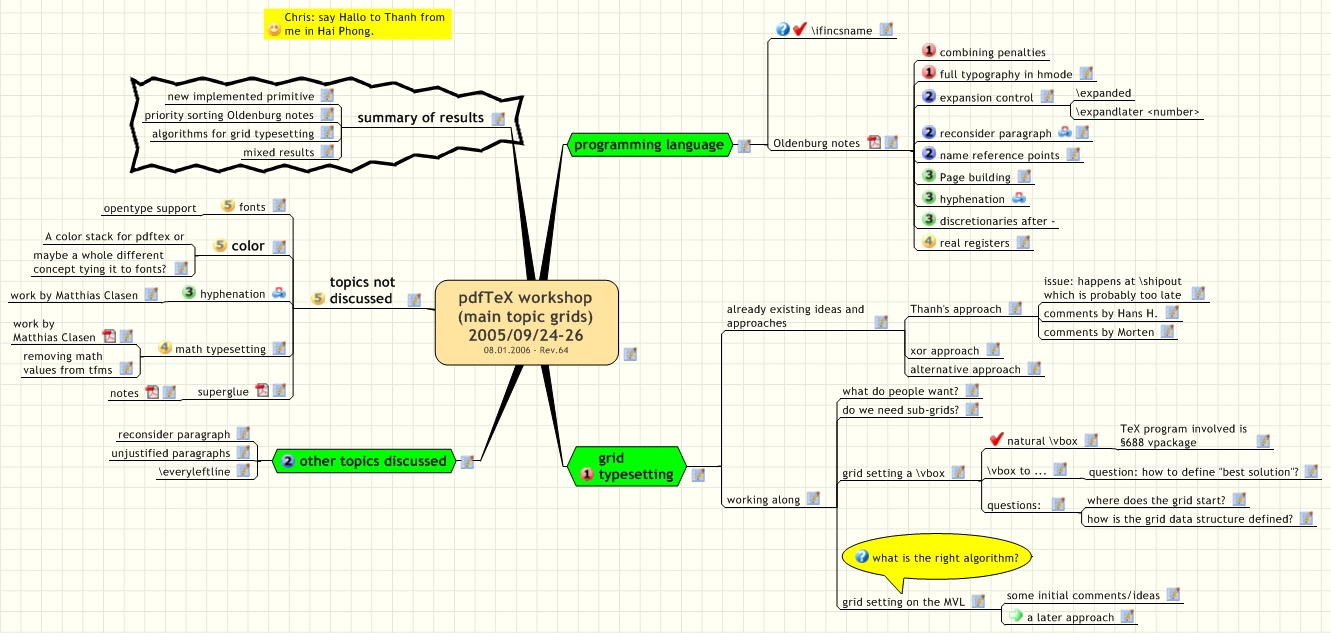Open the note icon of summary of results
Viewport: 1331px width, 633px height.
pos(498,118)
